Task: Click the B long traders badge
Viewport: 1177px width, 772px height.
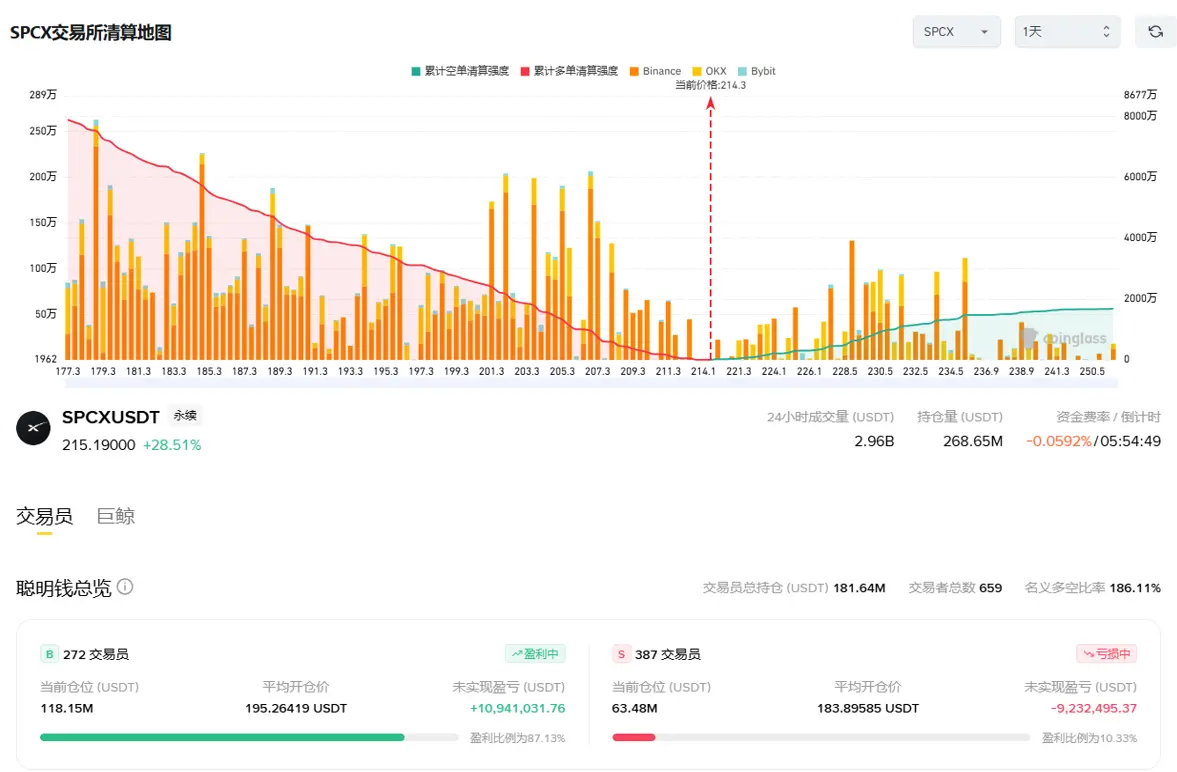Action: click(x=49, y=654)
